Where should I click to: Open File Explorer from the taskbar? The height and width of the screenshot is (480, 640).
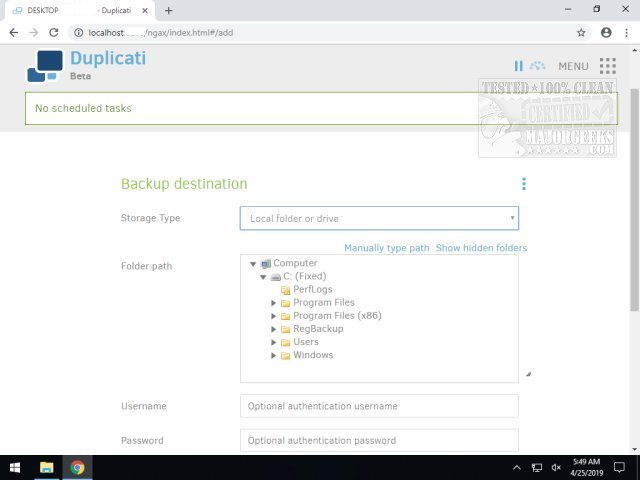[x=47, y=467]
